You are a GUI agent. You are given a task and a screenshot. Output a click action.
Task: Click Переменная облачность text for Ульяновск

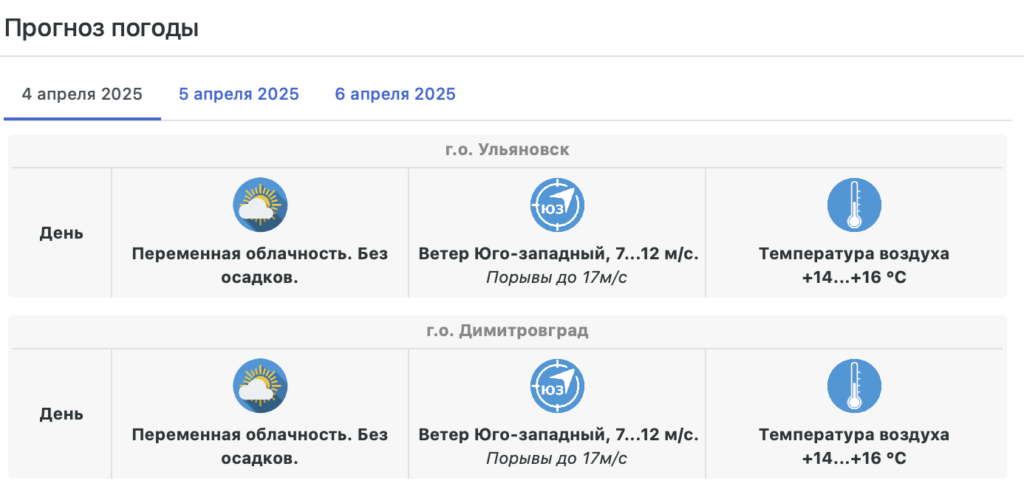260,265
